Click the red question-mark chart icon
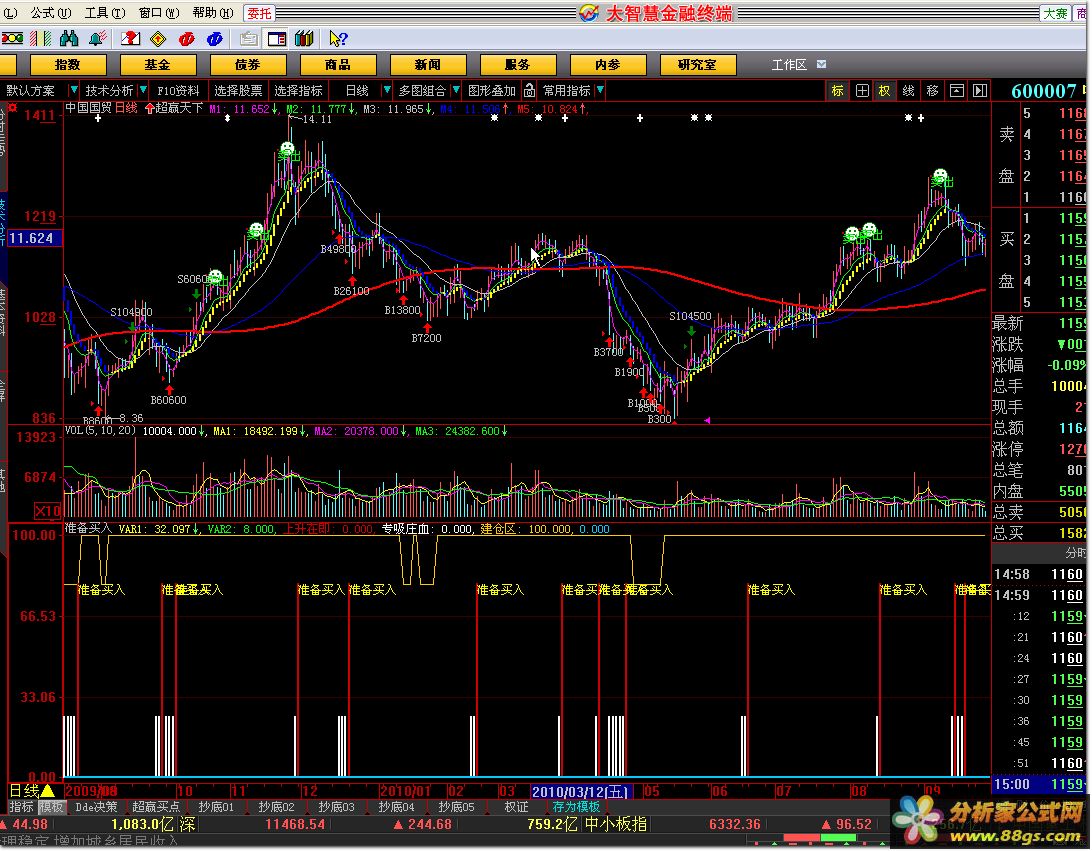 tap(130, 39)
